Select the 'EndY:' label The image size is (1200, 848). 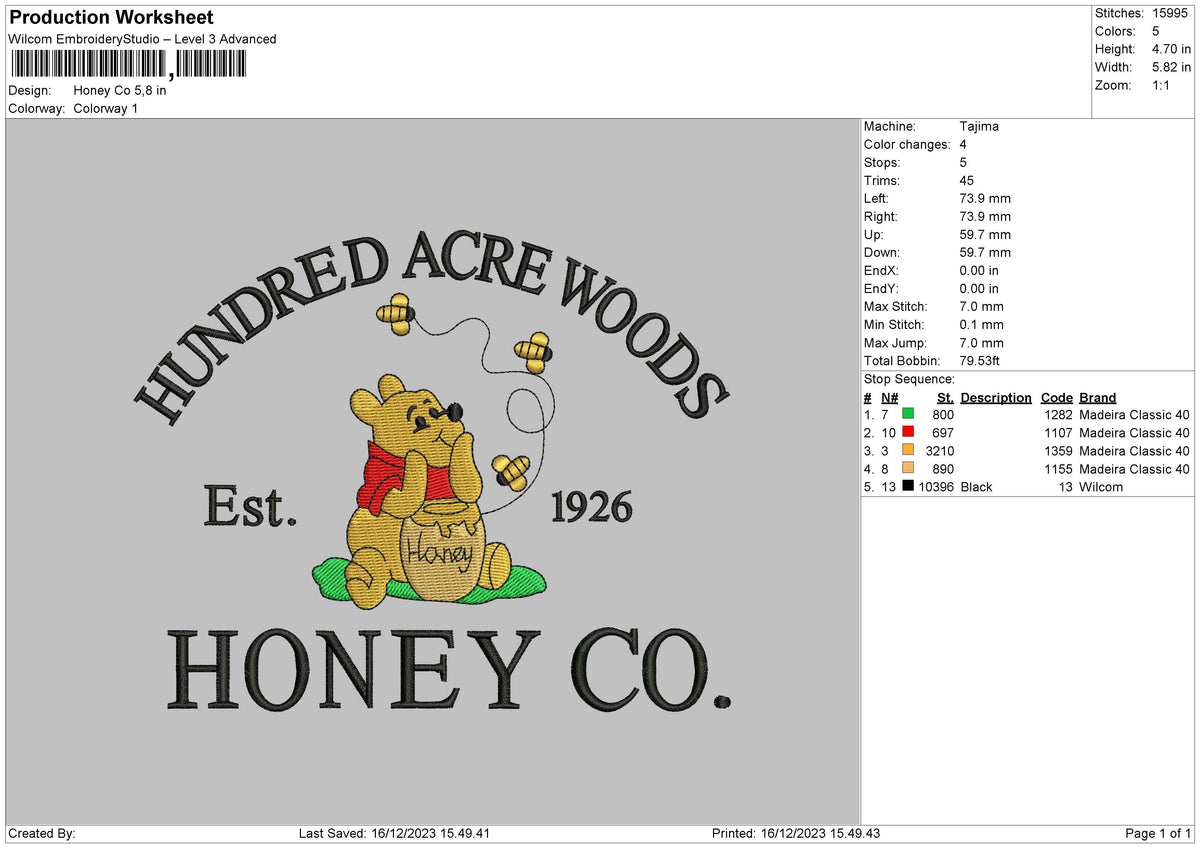tap(881, 288)
